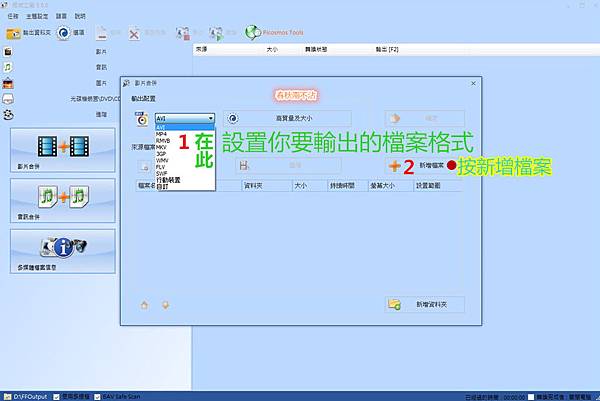Close the video joiner dialog
The image size is (600, 401).
coord(473,83)
